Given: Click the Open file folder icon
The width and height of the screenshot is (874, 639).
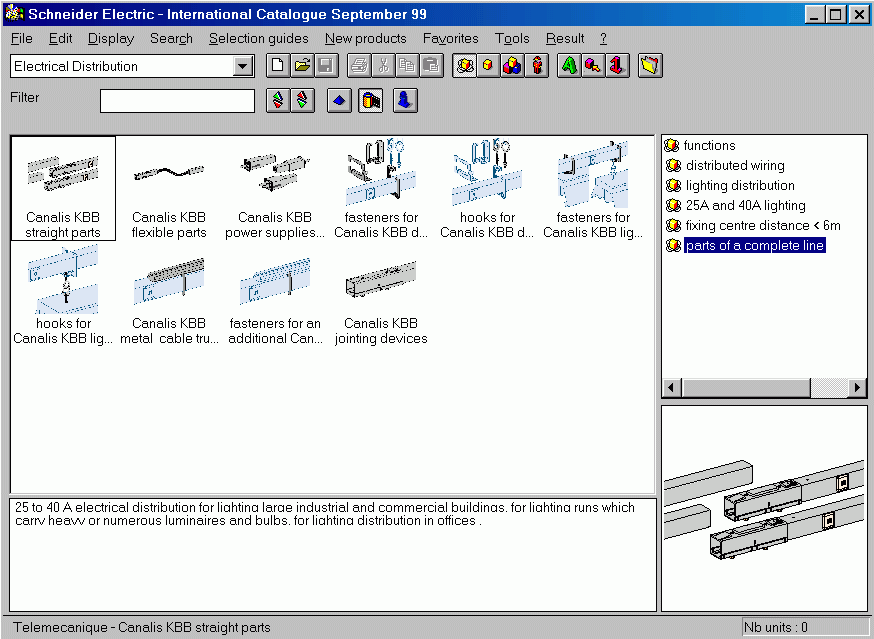Looking at the screenshot, I should pyautogui.click(x=302, y=66).
